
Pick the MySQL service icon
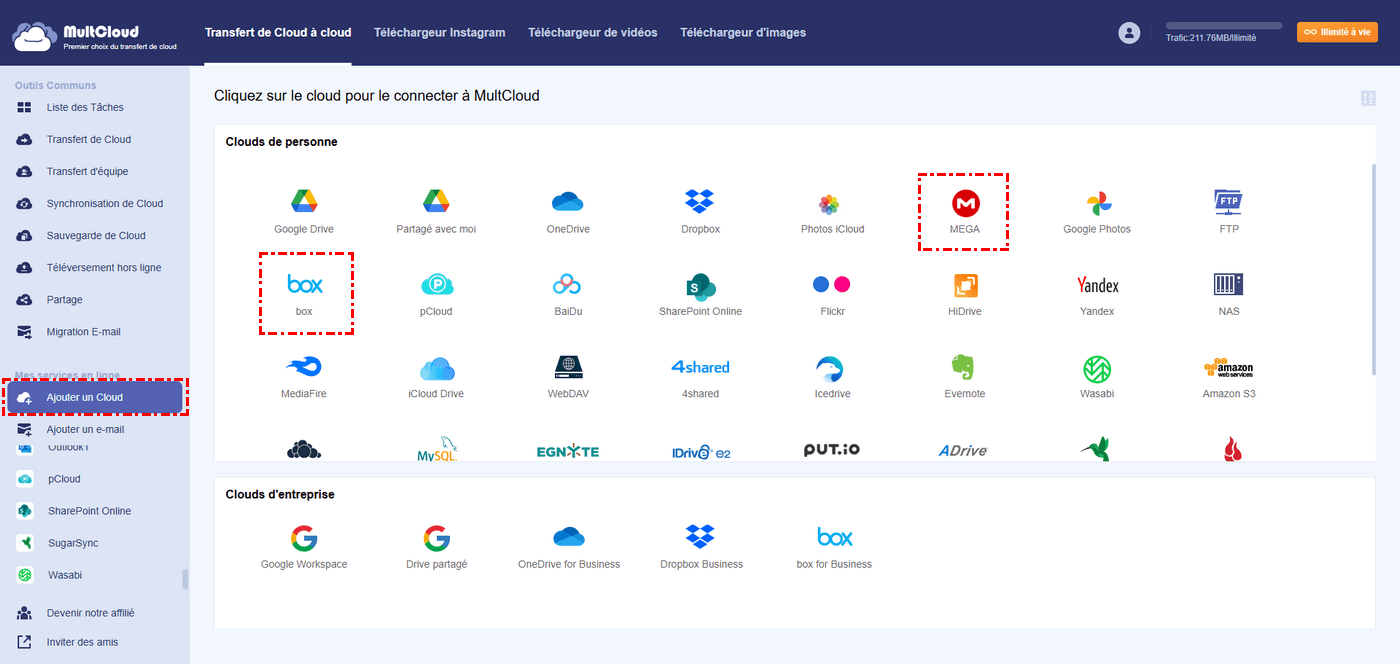coord(436,451)
